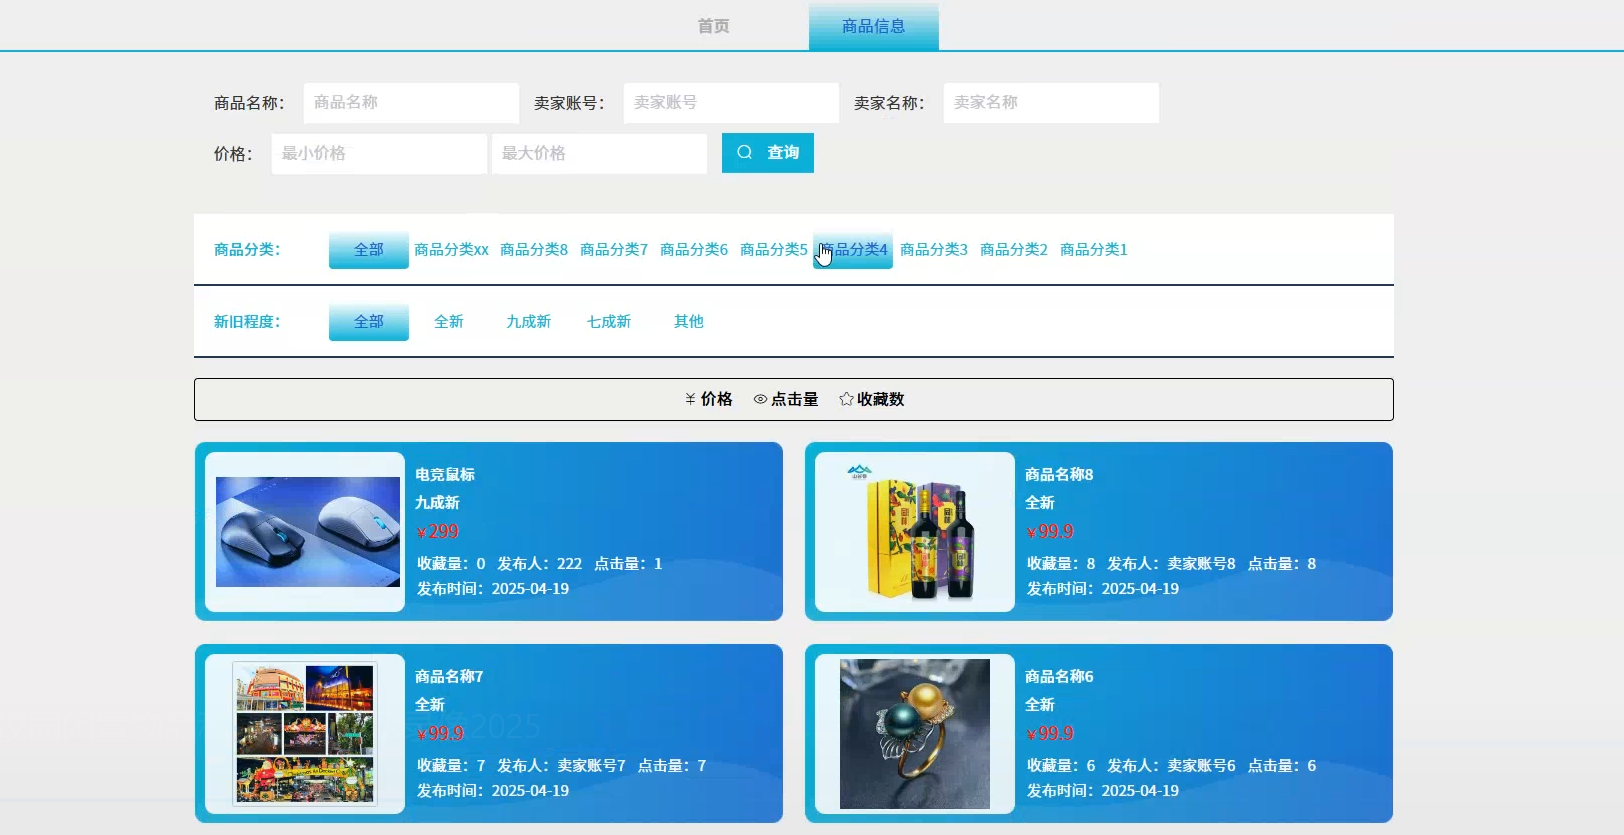
Task: Click 发布人: 222 text
Action: click(540, 564)
